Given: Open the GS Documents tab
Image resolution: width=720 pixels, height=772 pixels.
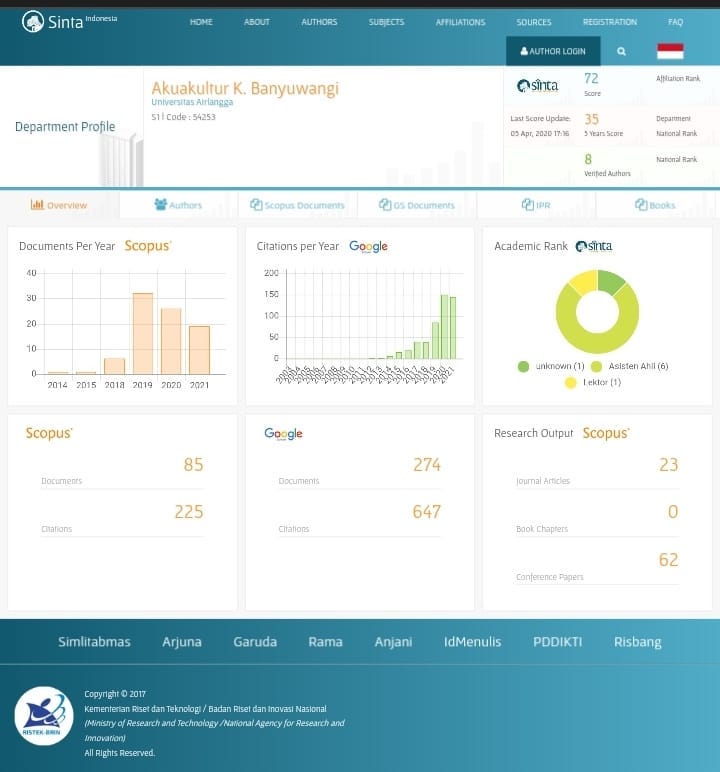Looking at the screenshot, I should click(x=416, y=205).
